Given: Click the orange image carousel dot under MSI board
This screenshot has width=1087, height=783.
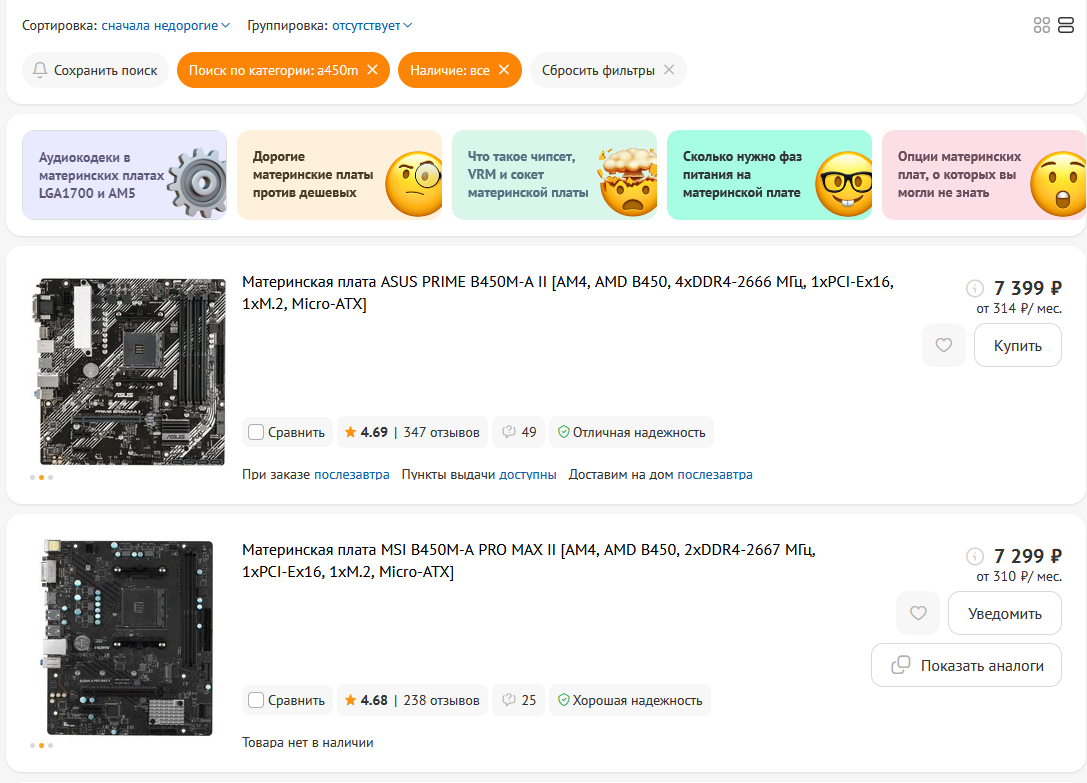Looking at the screenshot, I should (42, 746).
